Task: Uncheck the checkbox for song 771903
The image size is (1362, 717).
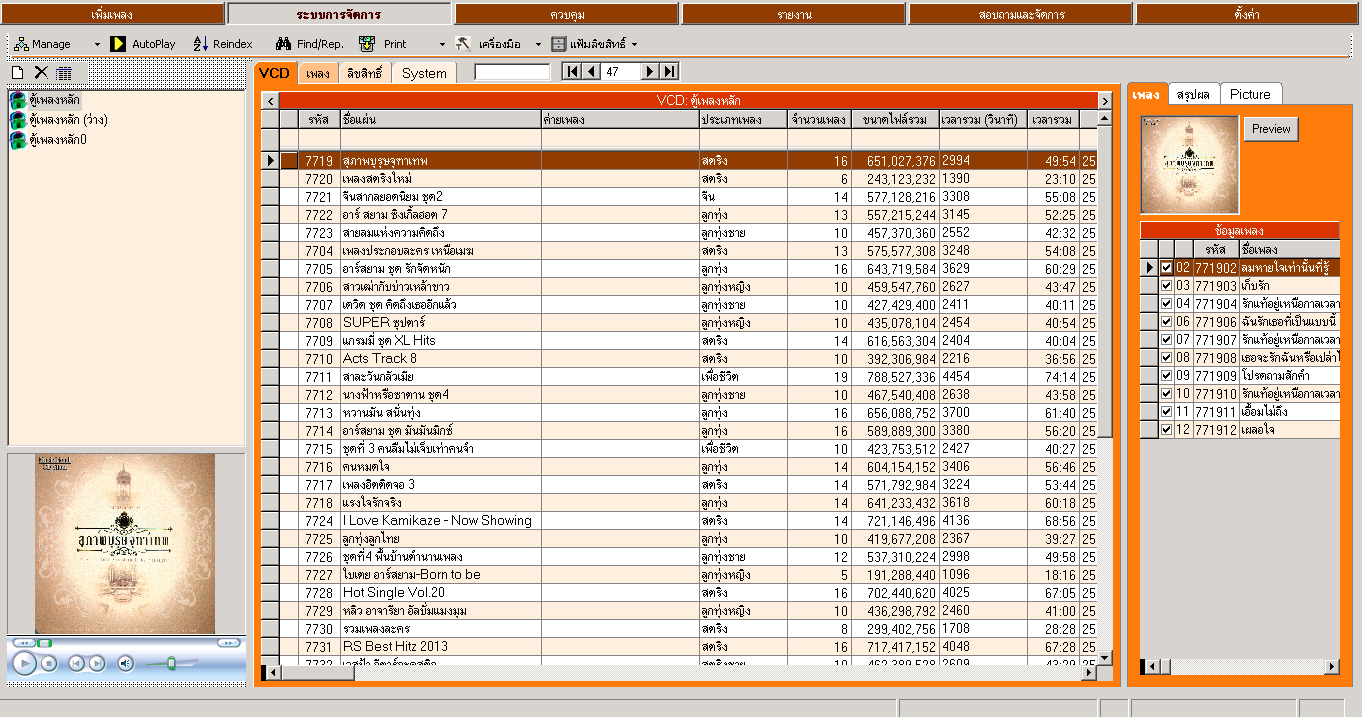Action: [x=1166, y=286]
